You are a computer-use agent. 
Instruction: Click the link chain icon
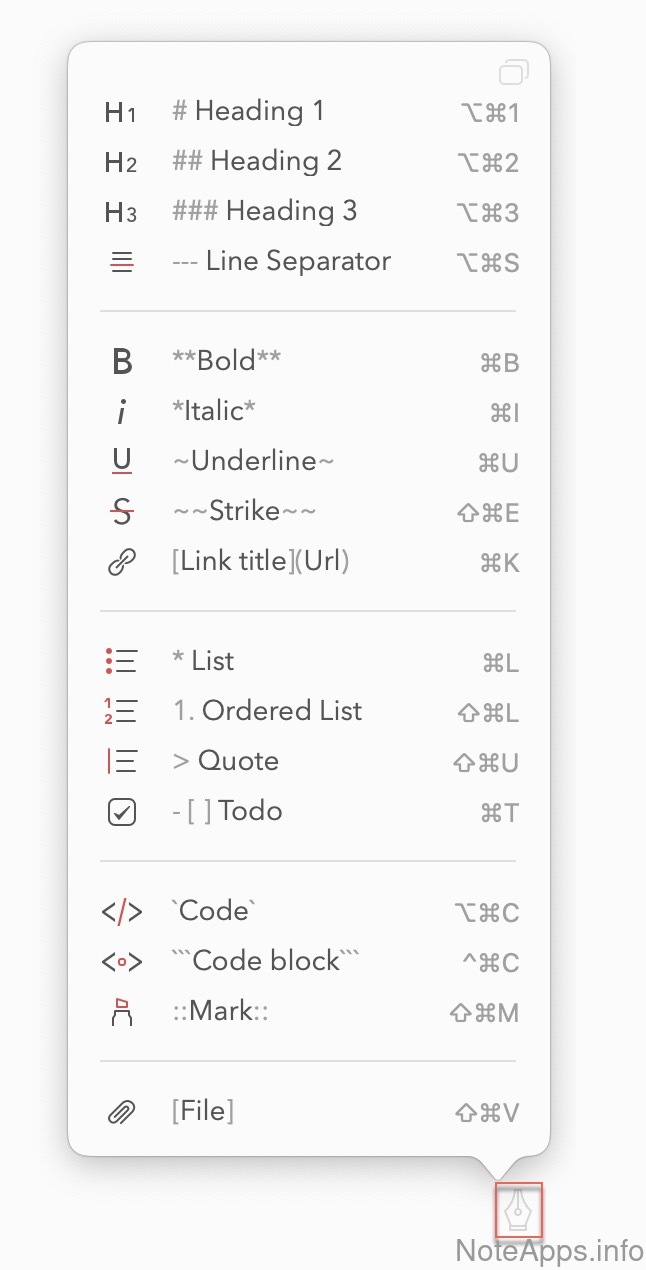(x=121, y=563)
